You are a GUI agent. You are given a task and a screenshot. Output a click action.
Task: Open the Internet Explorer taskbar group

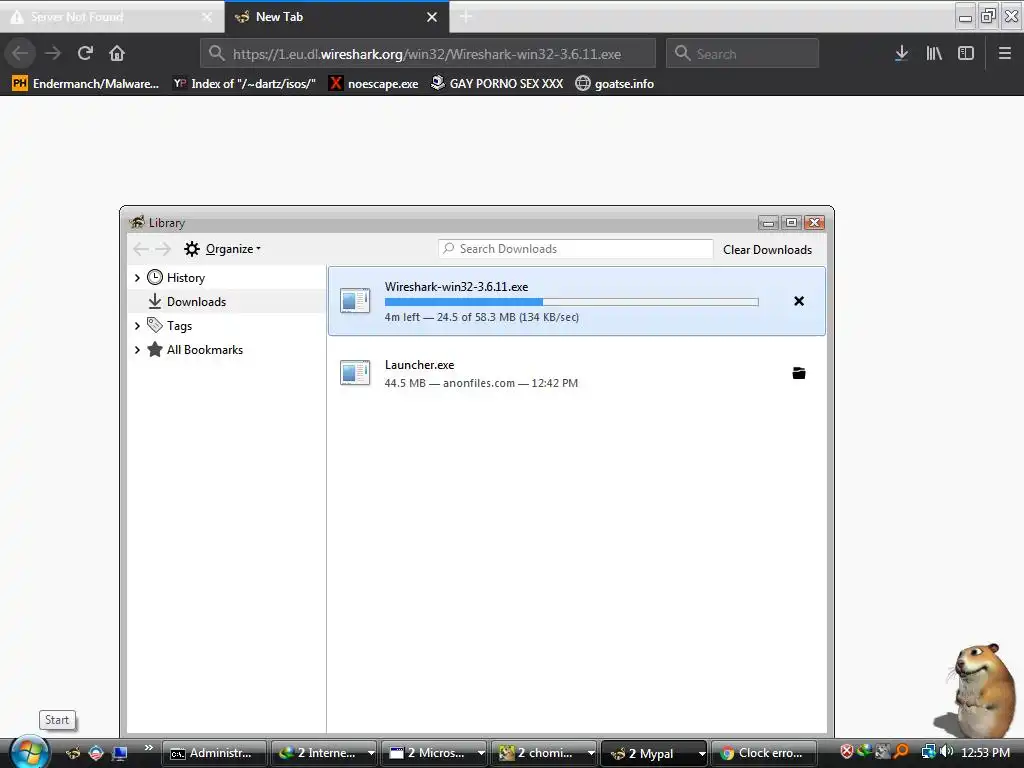[324, 753]
